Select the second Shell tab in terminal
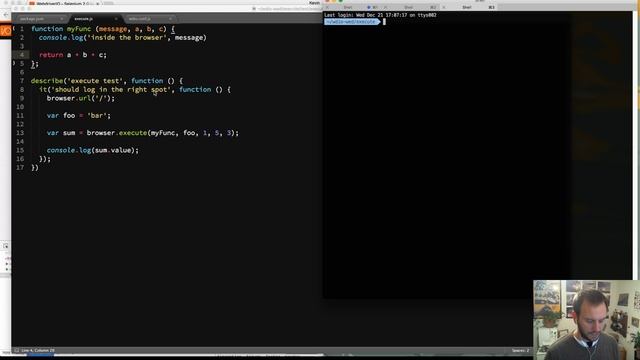This screenshot has width=640, height=360. (x=409, y=7)
